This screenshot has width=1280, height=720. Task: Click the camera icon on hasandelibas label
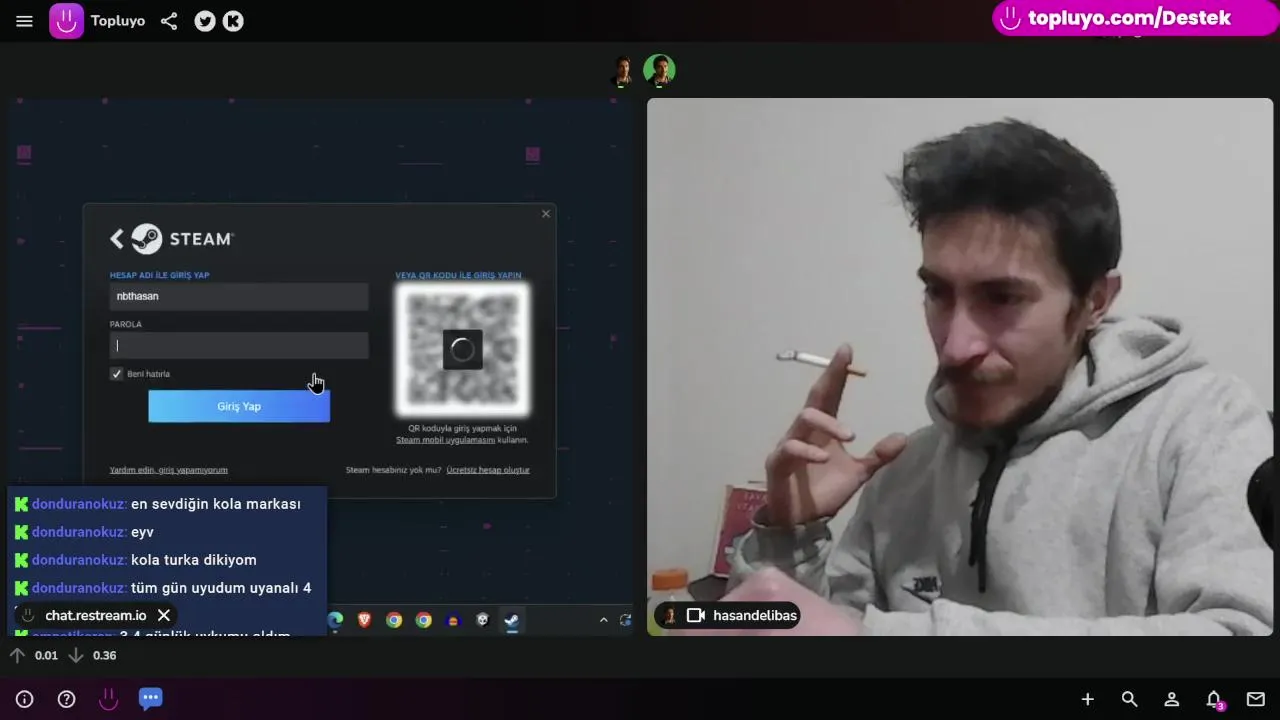point(696,615)
